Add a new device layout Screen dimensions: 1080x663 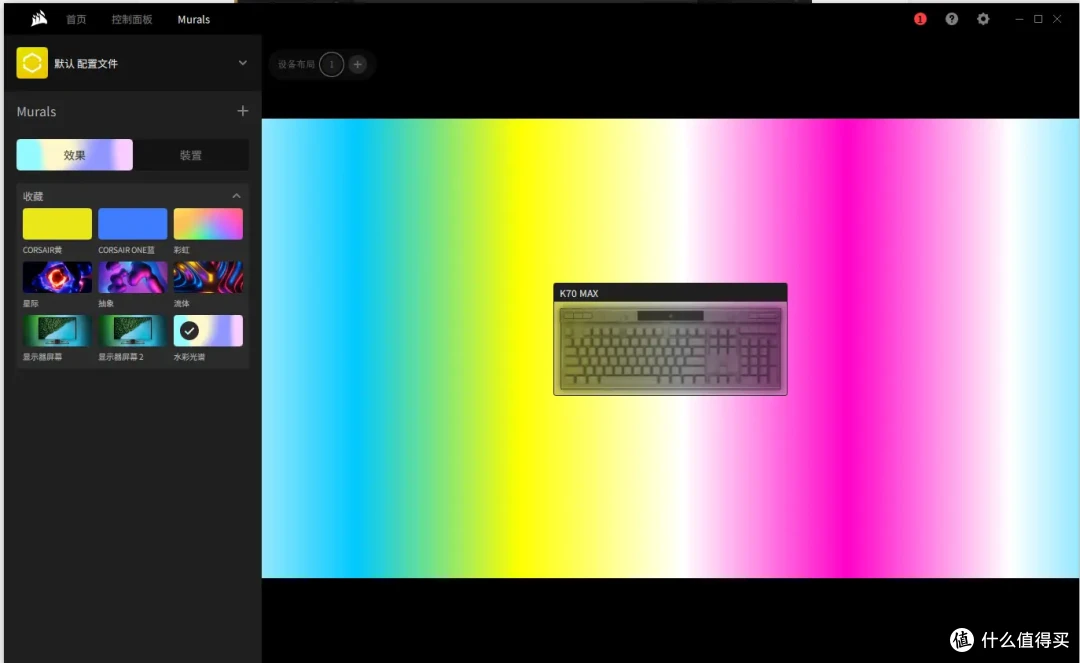click(x=357, y=64)
